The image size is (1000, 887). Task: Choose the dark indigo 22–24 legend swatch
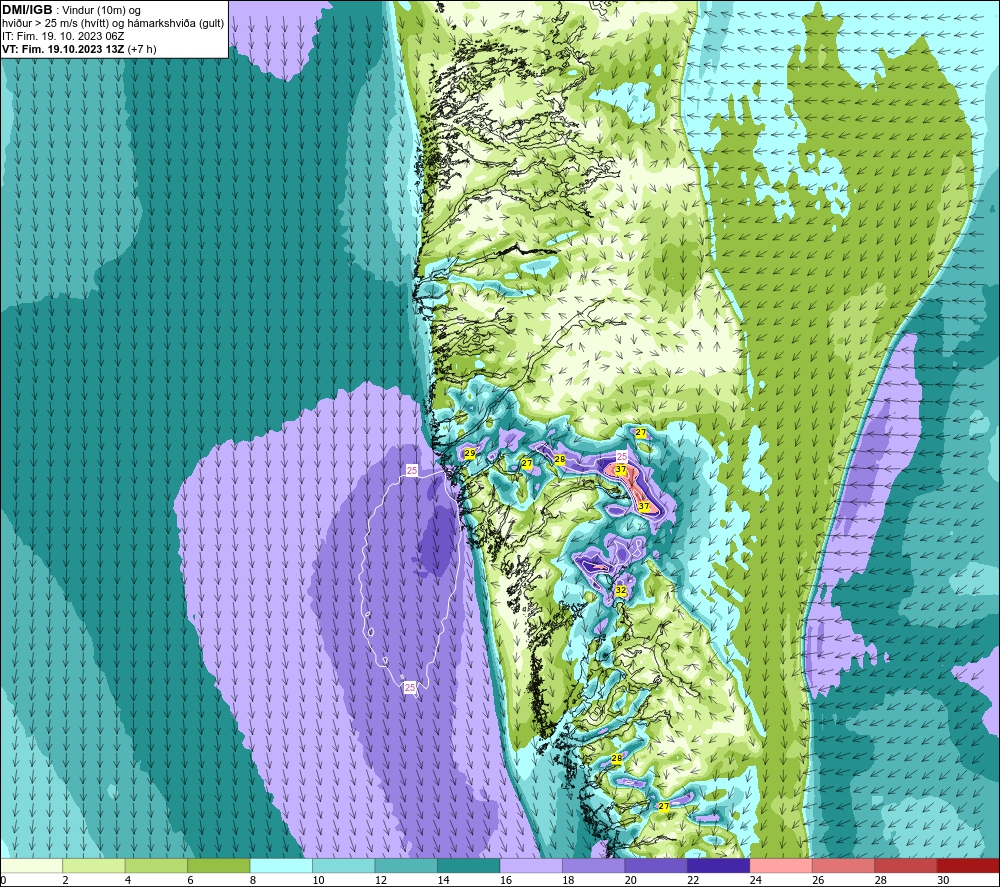(x=719, y=865)
